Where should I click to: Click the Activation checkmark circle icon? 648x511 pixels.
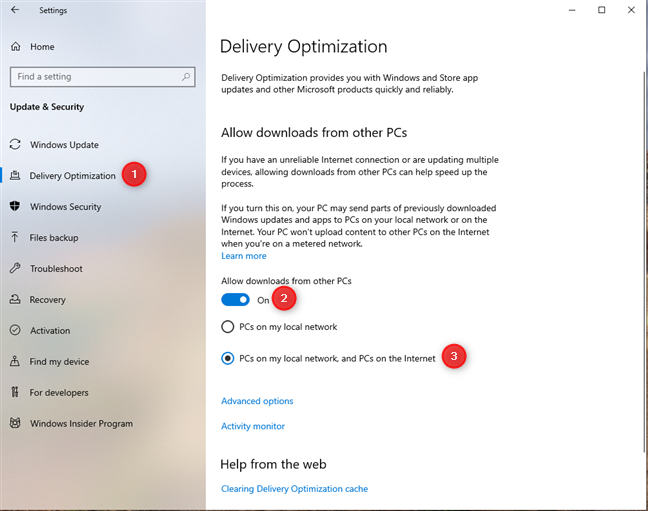[15, 330]
